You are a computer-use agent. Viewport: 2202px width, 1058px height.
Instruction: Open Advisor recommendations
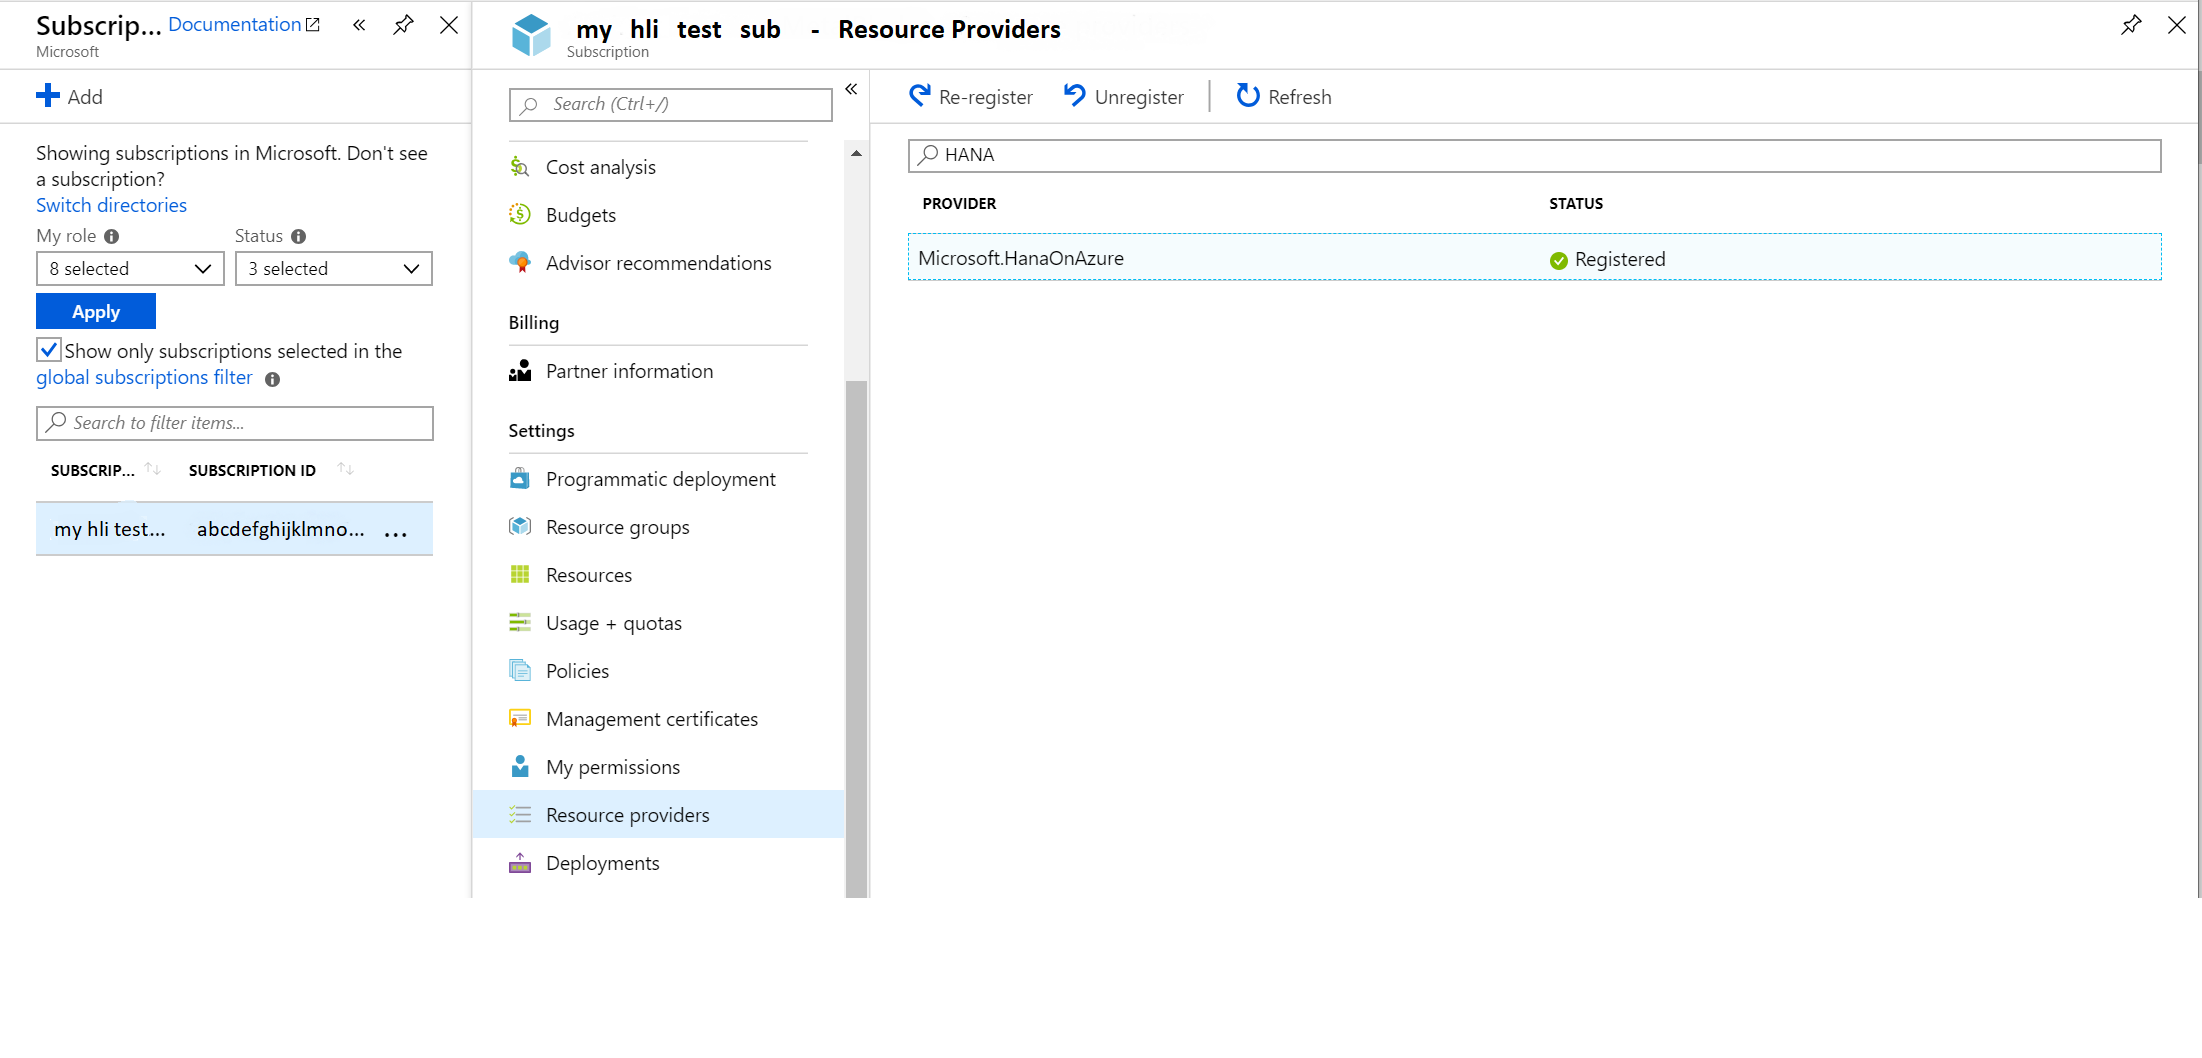coord(659,263)
